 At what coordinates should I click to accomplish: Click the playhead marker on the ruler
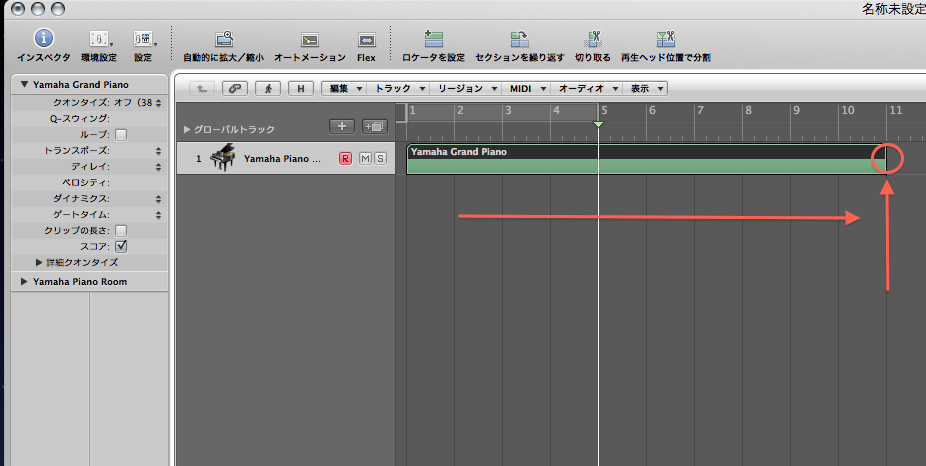coord(598,124)
